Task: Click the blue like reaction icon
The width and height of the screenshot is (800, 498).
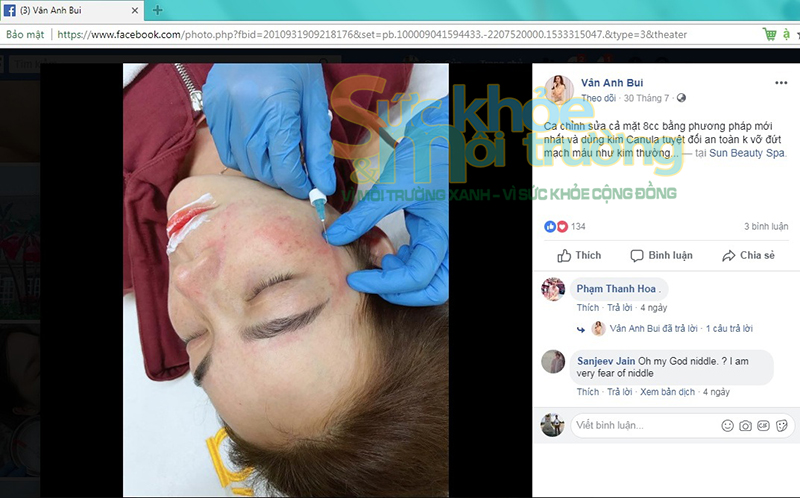Action: (550, 227)
